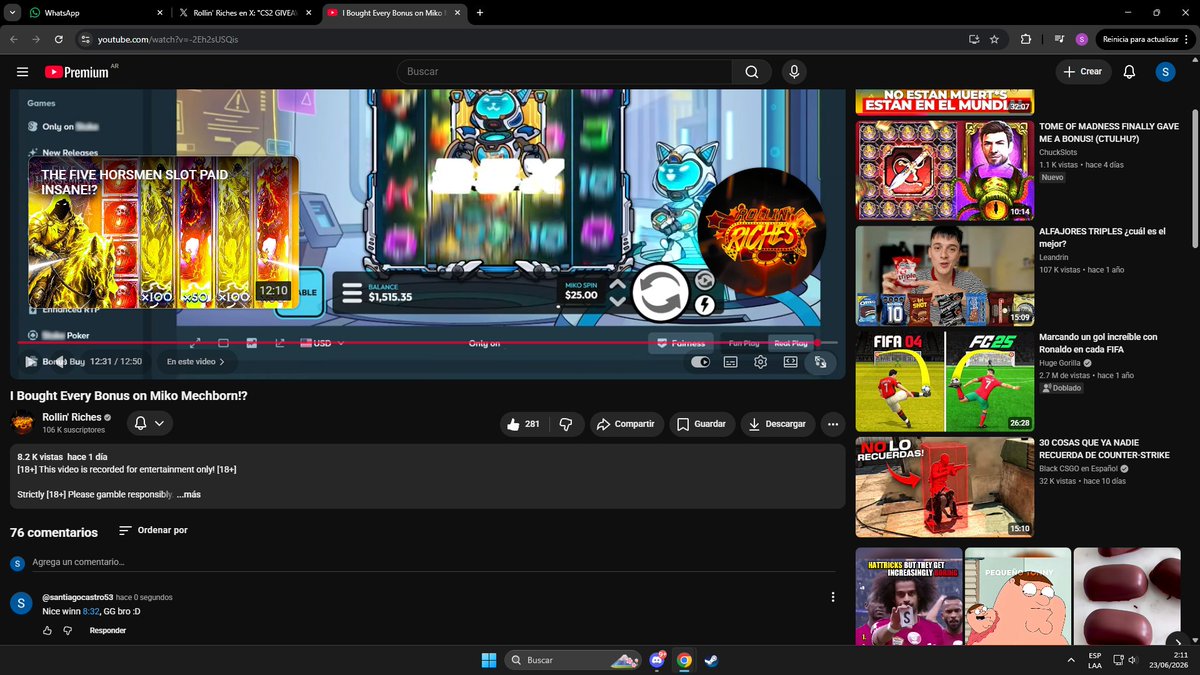Viewport: 1200px width, 675px height.
Task: Open Tome of Madness suggested video thumbnail
Action: [945, 170]
